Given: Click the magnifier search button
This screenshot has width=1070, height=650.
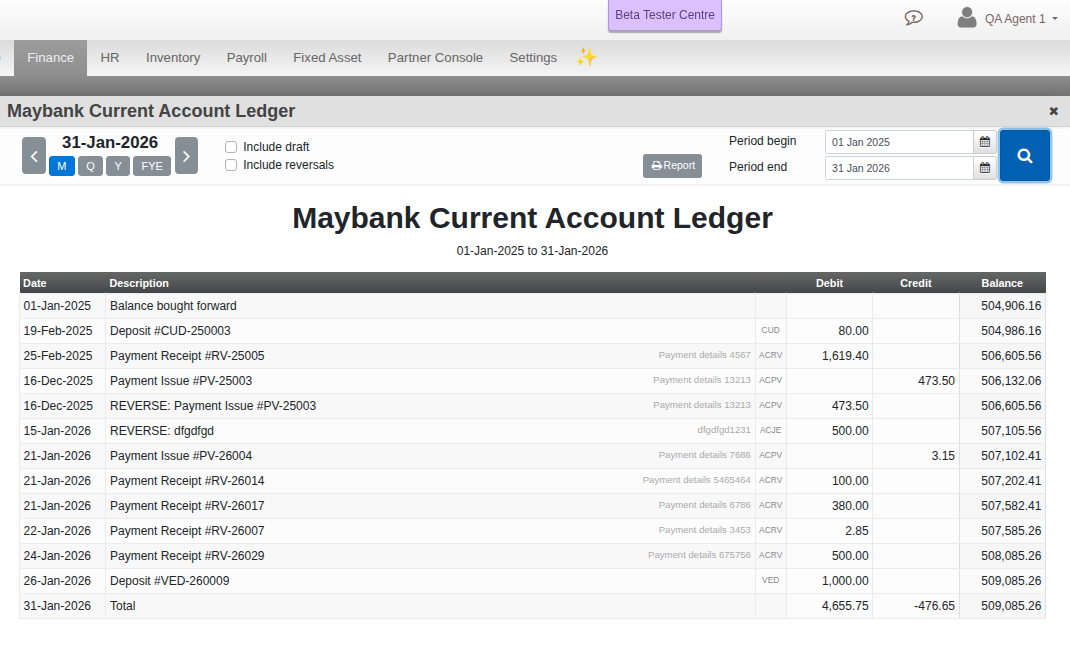Looking at the screenshot, I should click(x=1024, y=156).
